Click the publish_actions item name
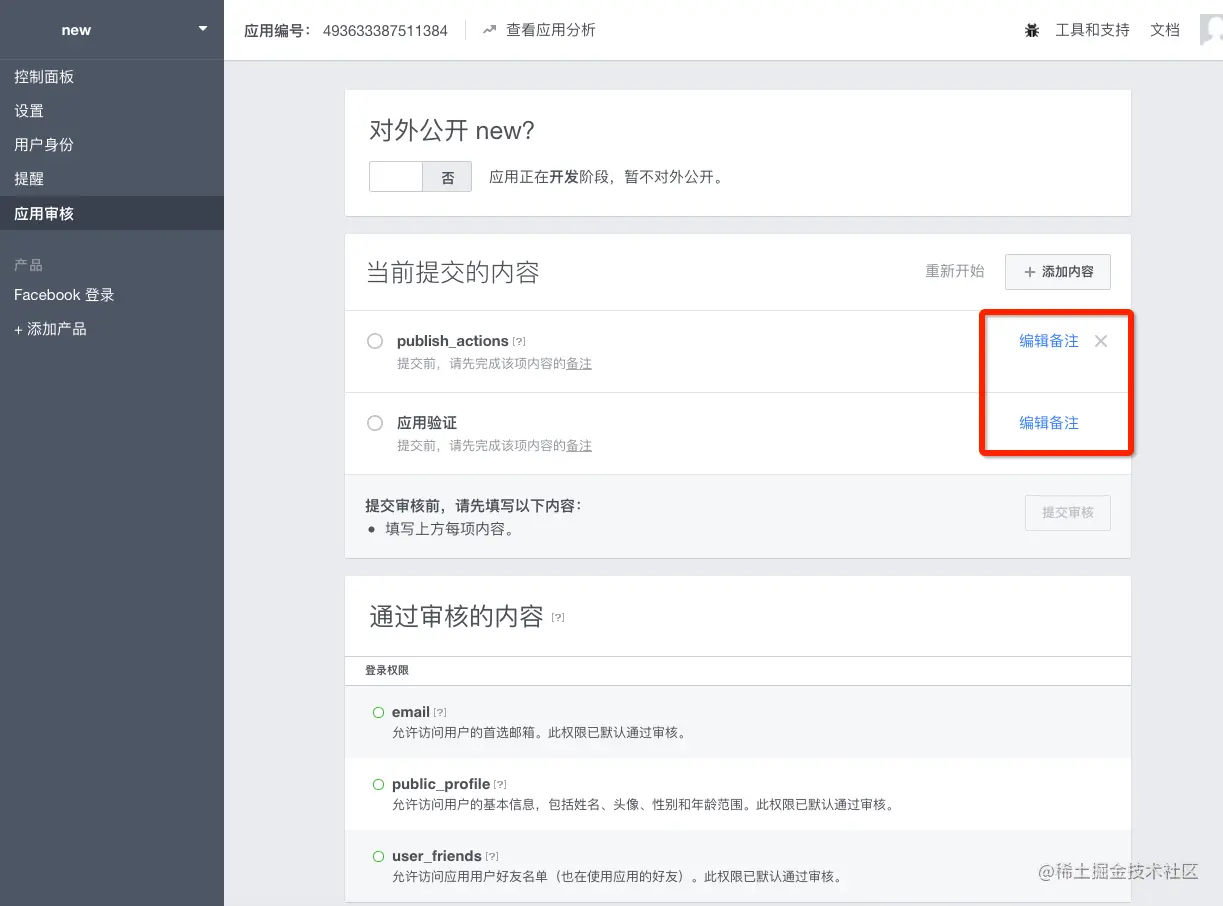The width and height of the screenshot is (1223, 906). (453, 341)
